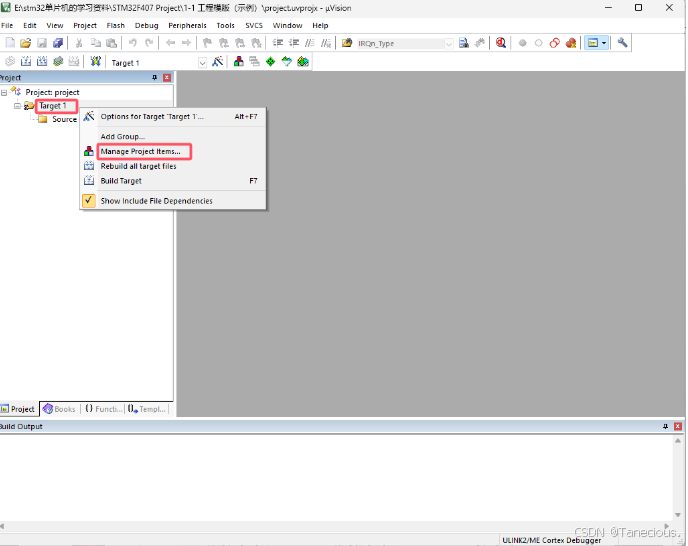Image resolution: width=688 pixels, height=546 pixels.
Task: Toggle Show Include File Dependencies checkmark
Action: 89,201
